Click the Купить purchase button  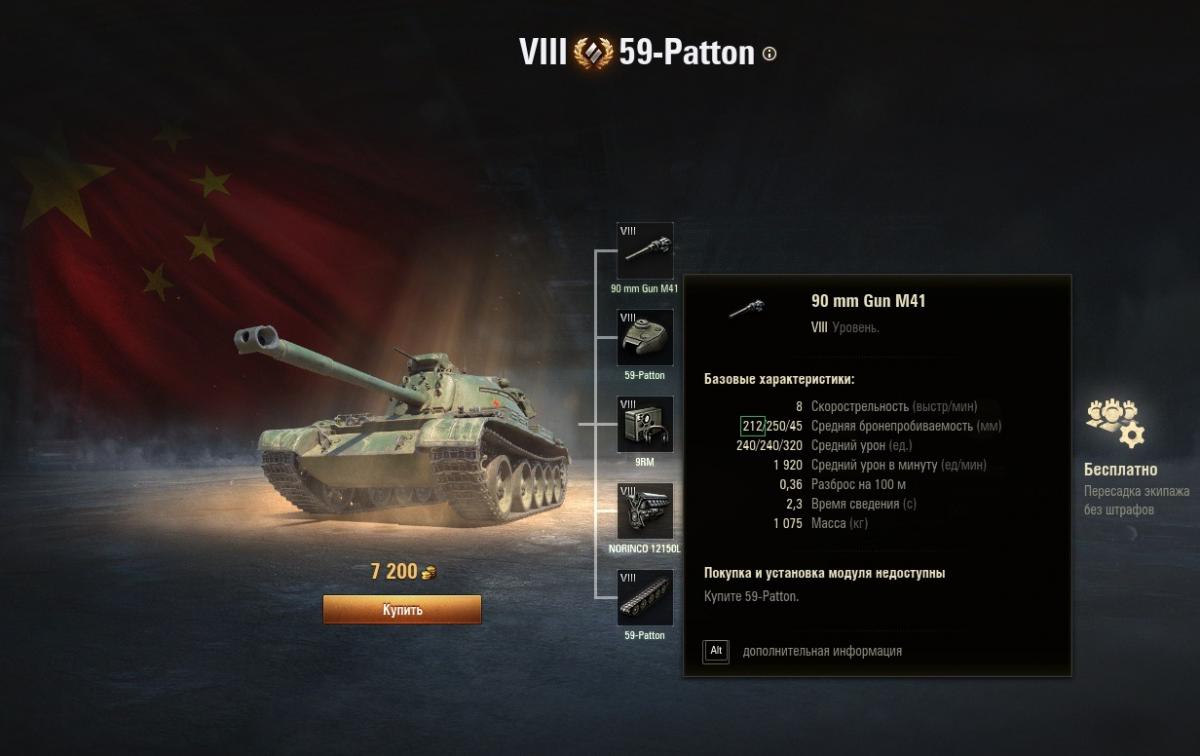402,609
